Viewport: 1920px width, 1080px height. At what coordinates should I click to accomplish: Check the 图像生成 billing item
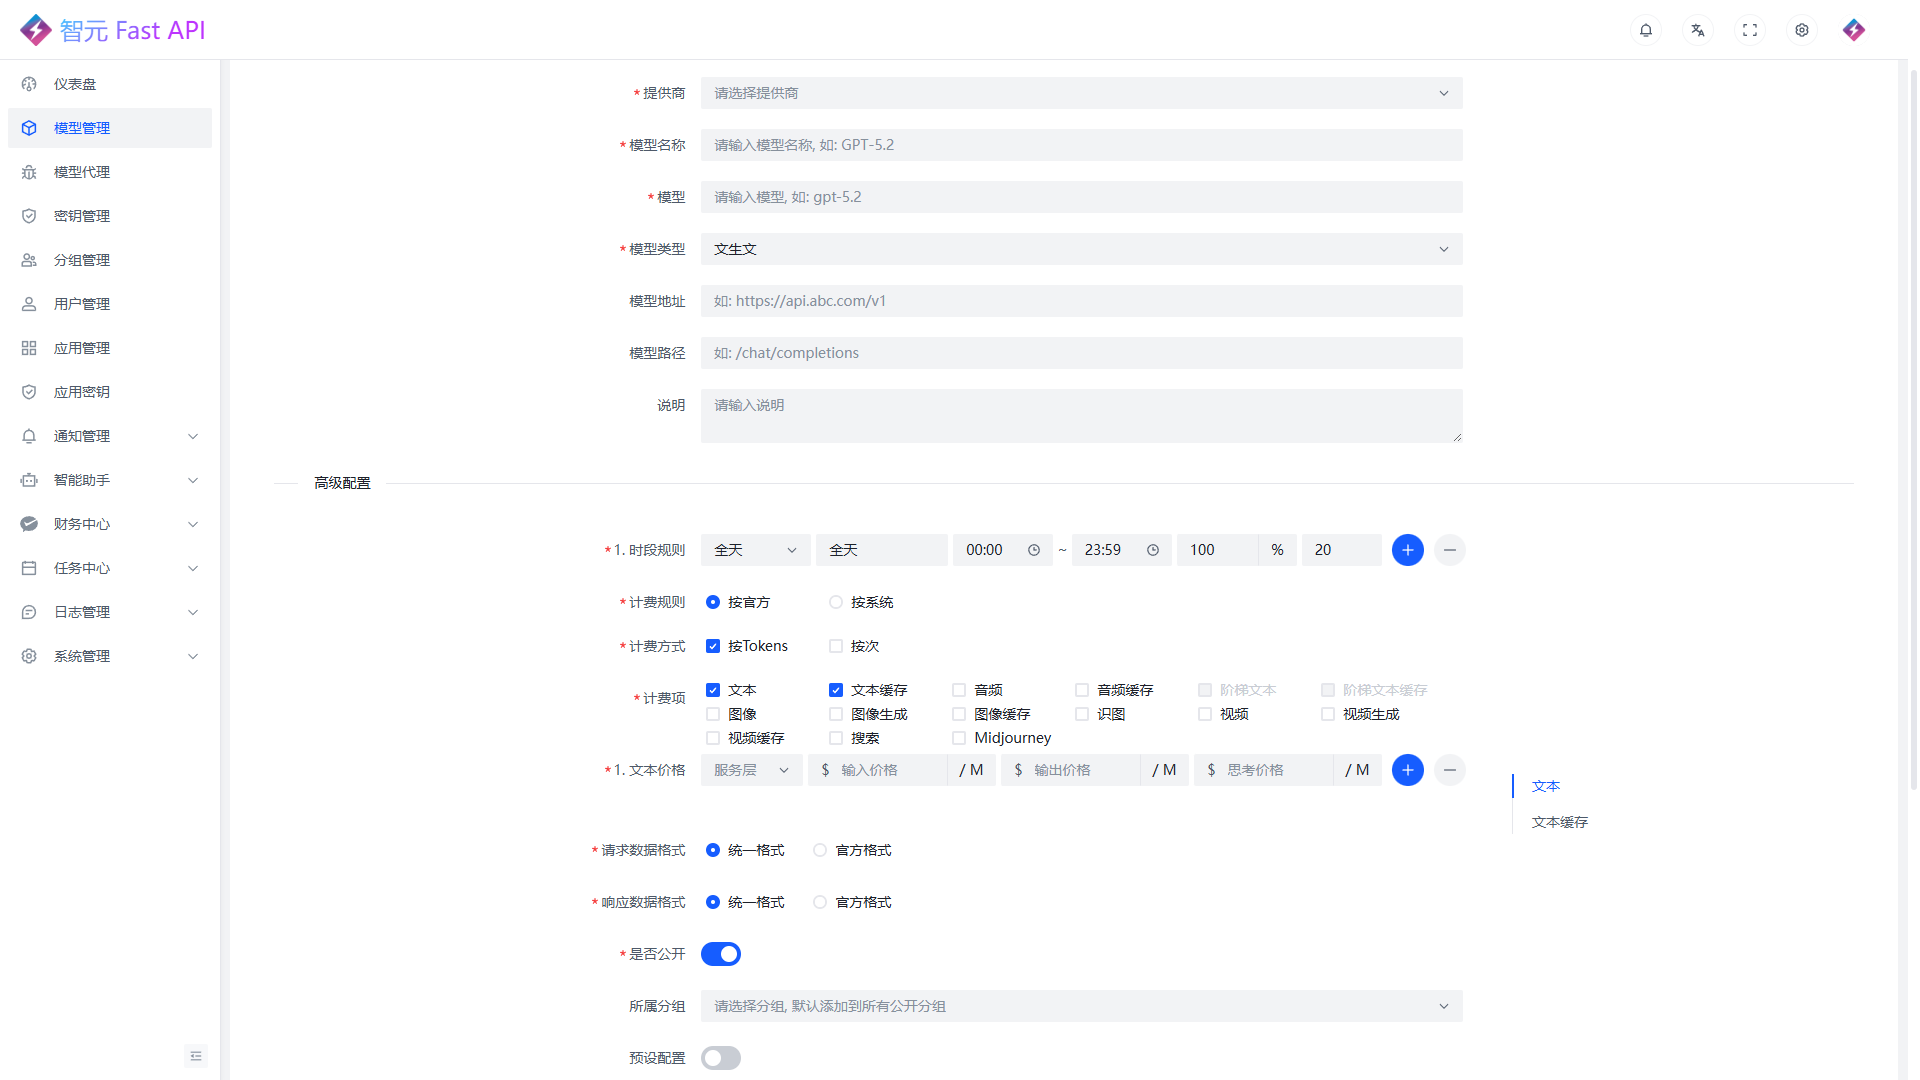click(x=836, y=714)
